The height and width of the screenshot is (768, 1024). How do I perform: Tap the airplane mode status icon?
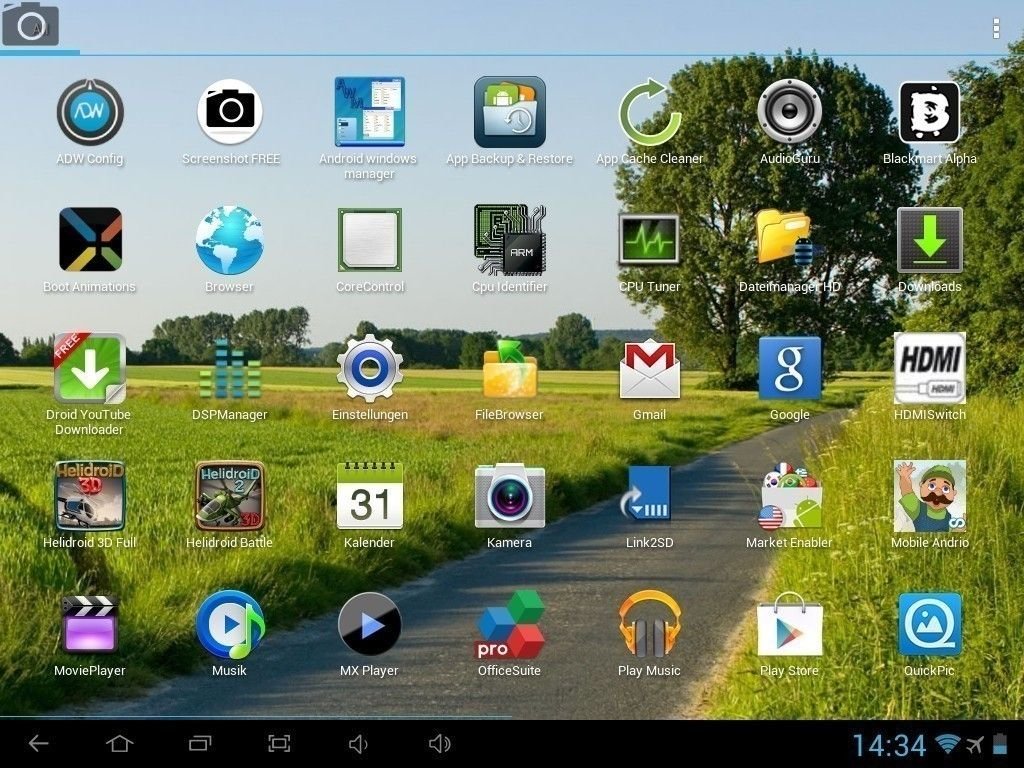pos(974,744)
